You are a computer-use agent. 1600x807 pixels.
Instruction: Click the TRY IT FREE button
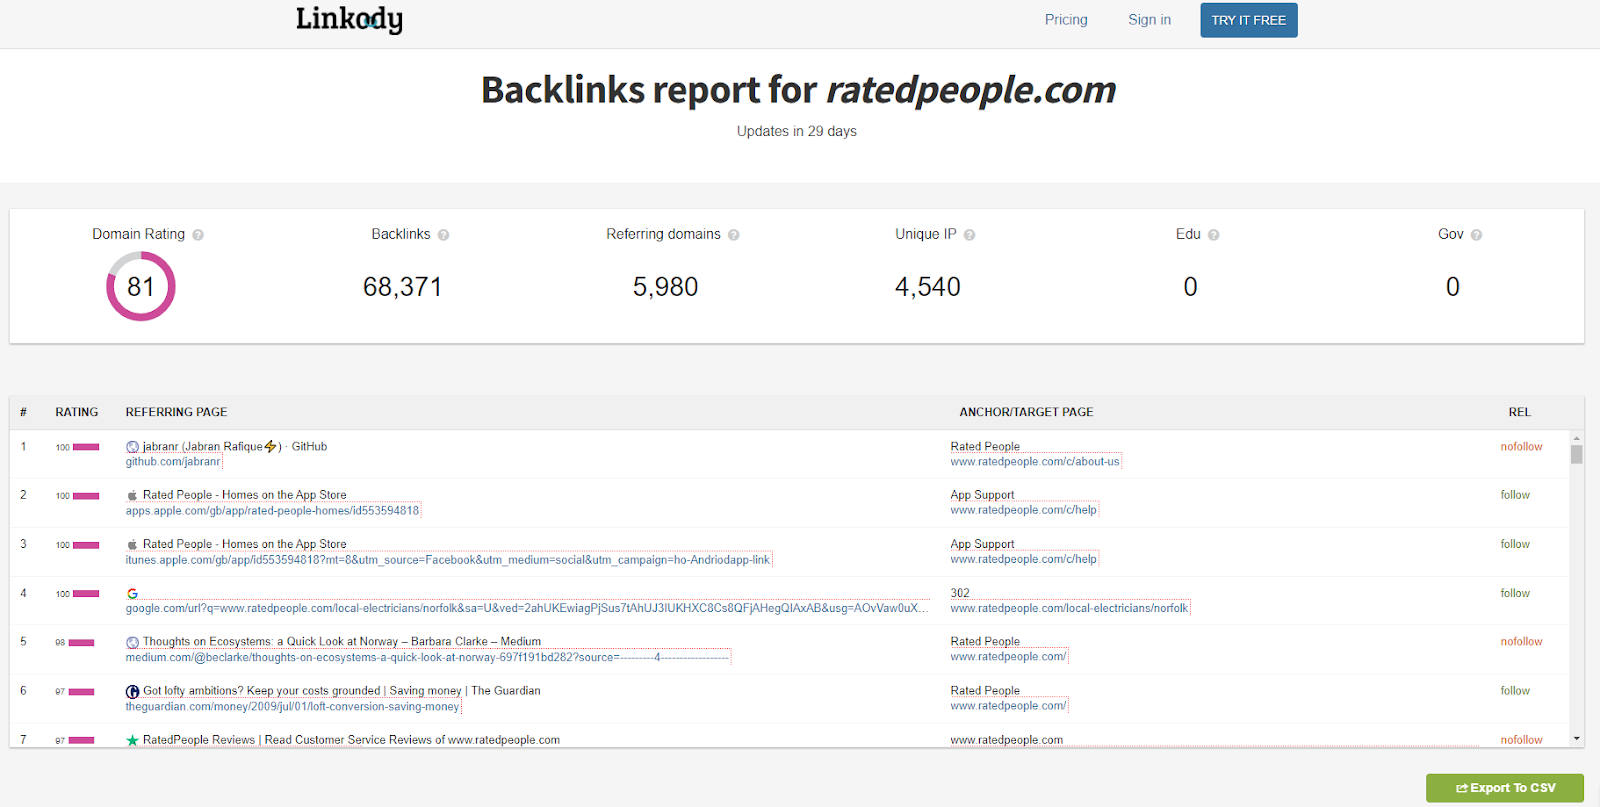(1249, 20)
